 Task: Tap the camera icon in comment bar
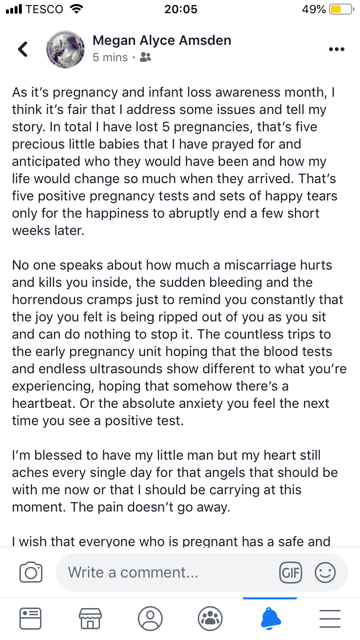click(x=31, y=572)
